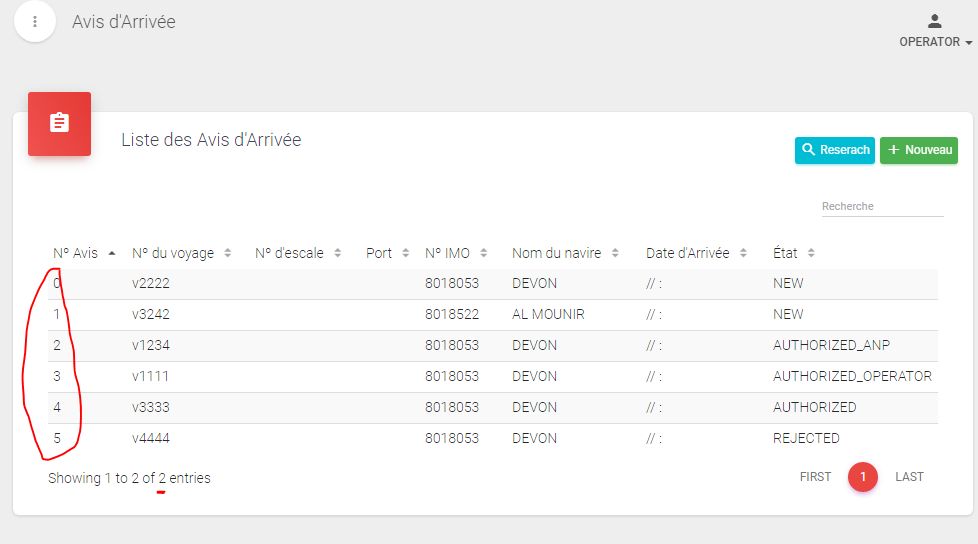978x544 pixels.
Task: Expand the OPERATOR dropdown
Action: click(936, 42)
